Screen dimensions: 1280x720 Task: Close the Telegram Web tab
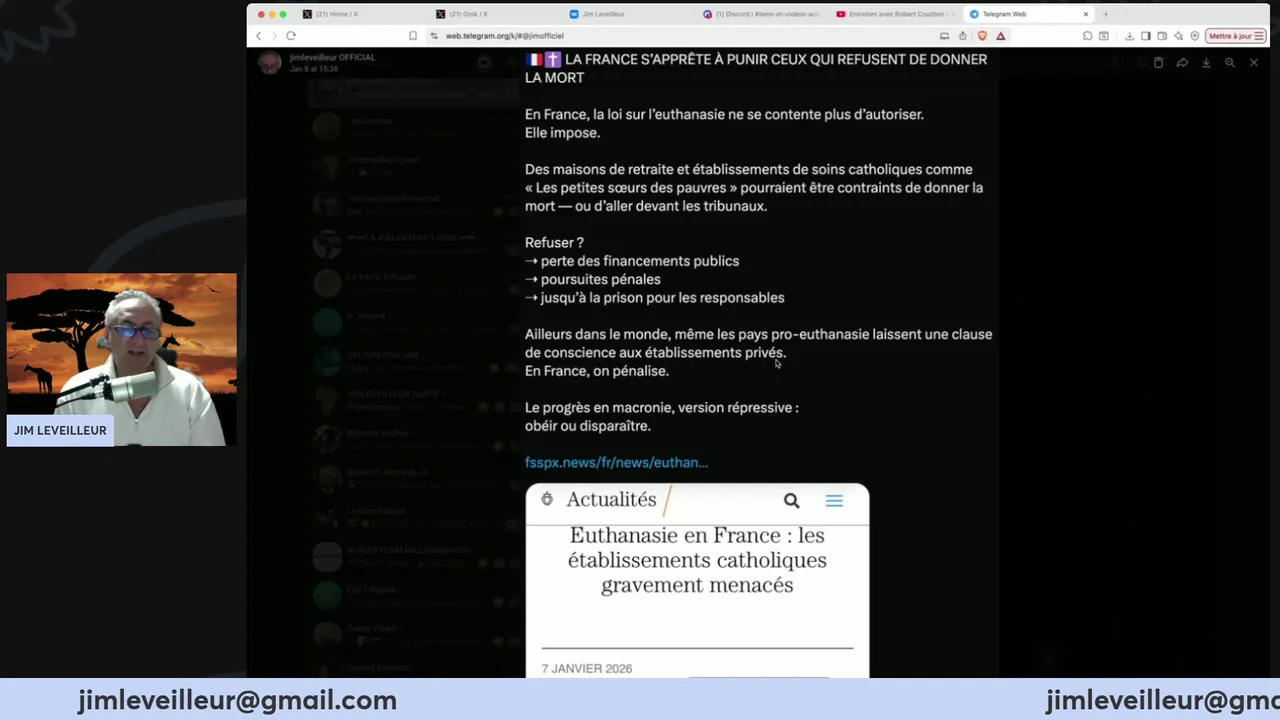click(x=1085, y=14)
